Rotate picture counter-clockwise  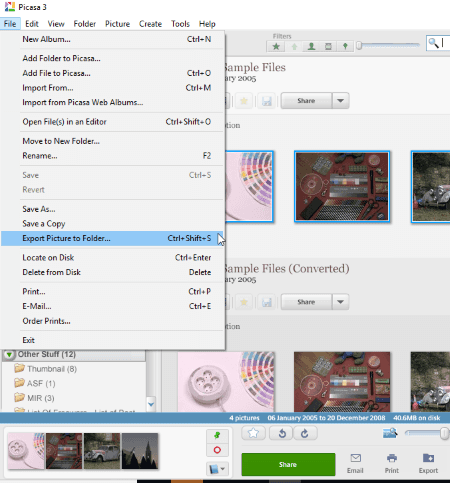click(282, 433)
